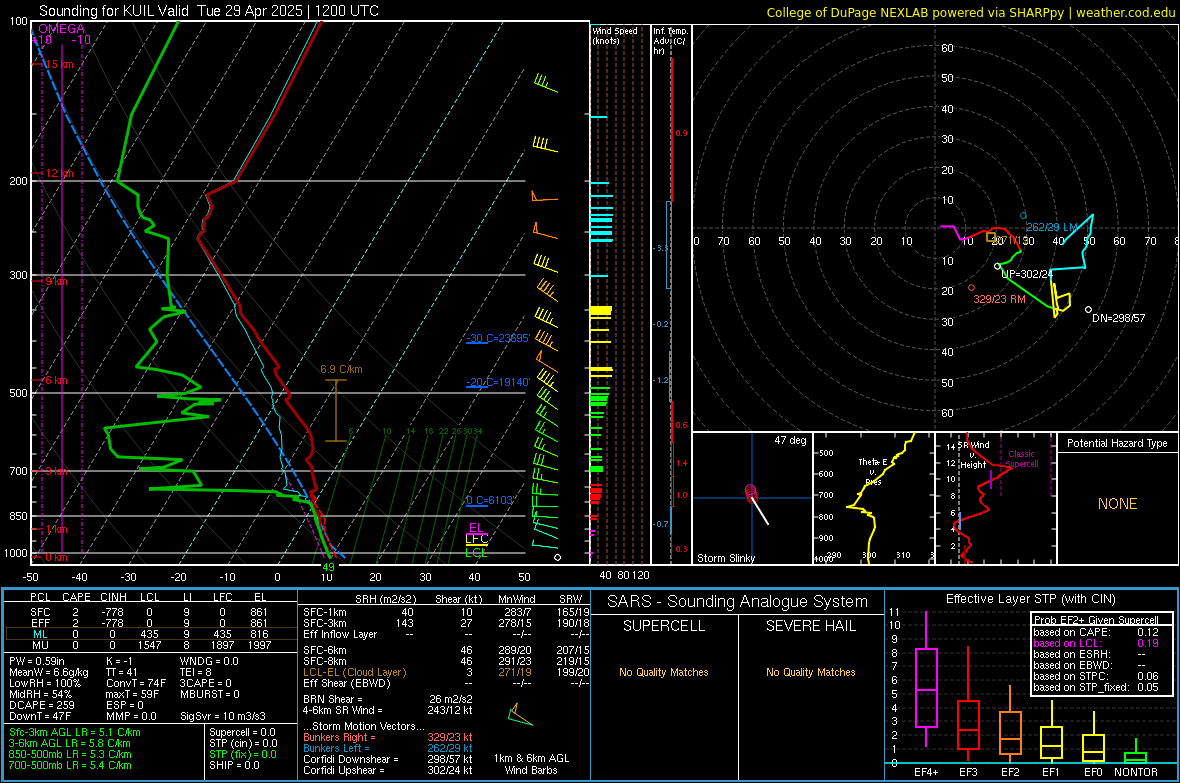This screenshot has height=783, width=1180.
Task: Click the 'Inf. Temp. Adv.' panel header
Action: (x=669, y=40)
